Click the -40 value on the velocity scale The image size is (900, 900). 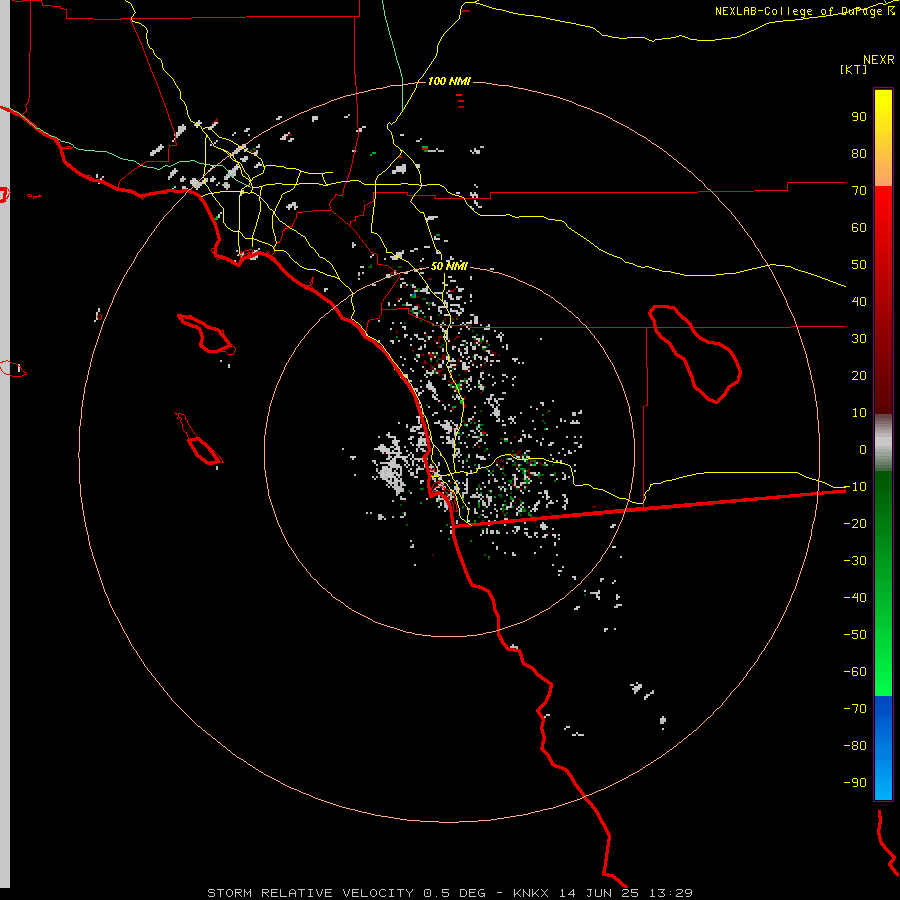855,598
